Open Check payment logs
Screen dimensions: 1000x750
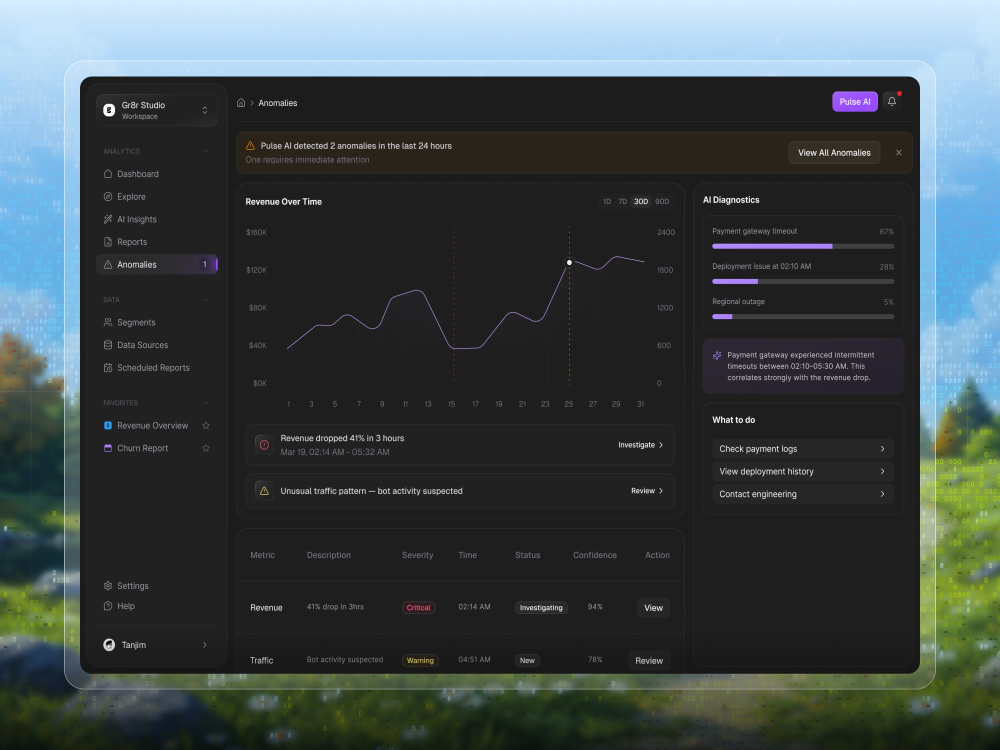[803, 449]
